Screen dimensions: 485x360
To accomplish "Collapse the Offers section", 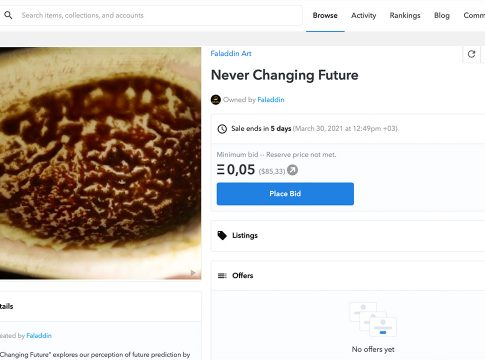I will click(x=348, y=276).
